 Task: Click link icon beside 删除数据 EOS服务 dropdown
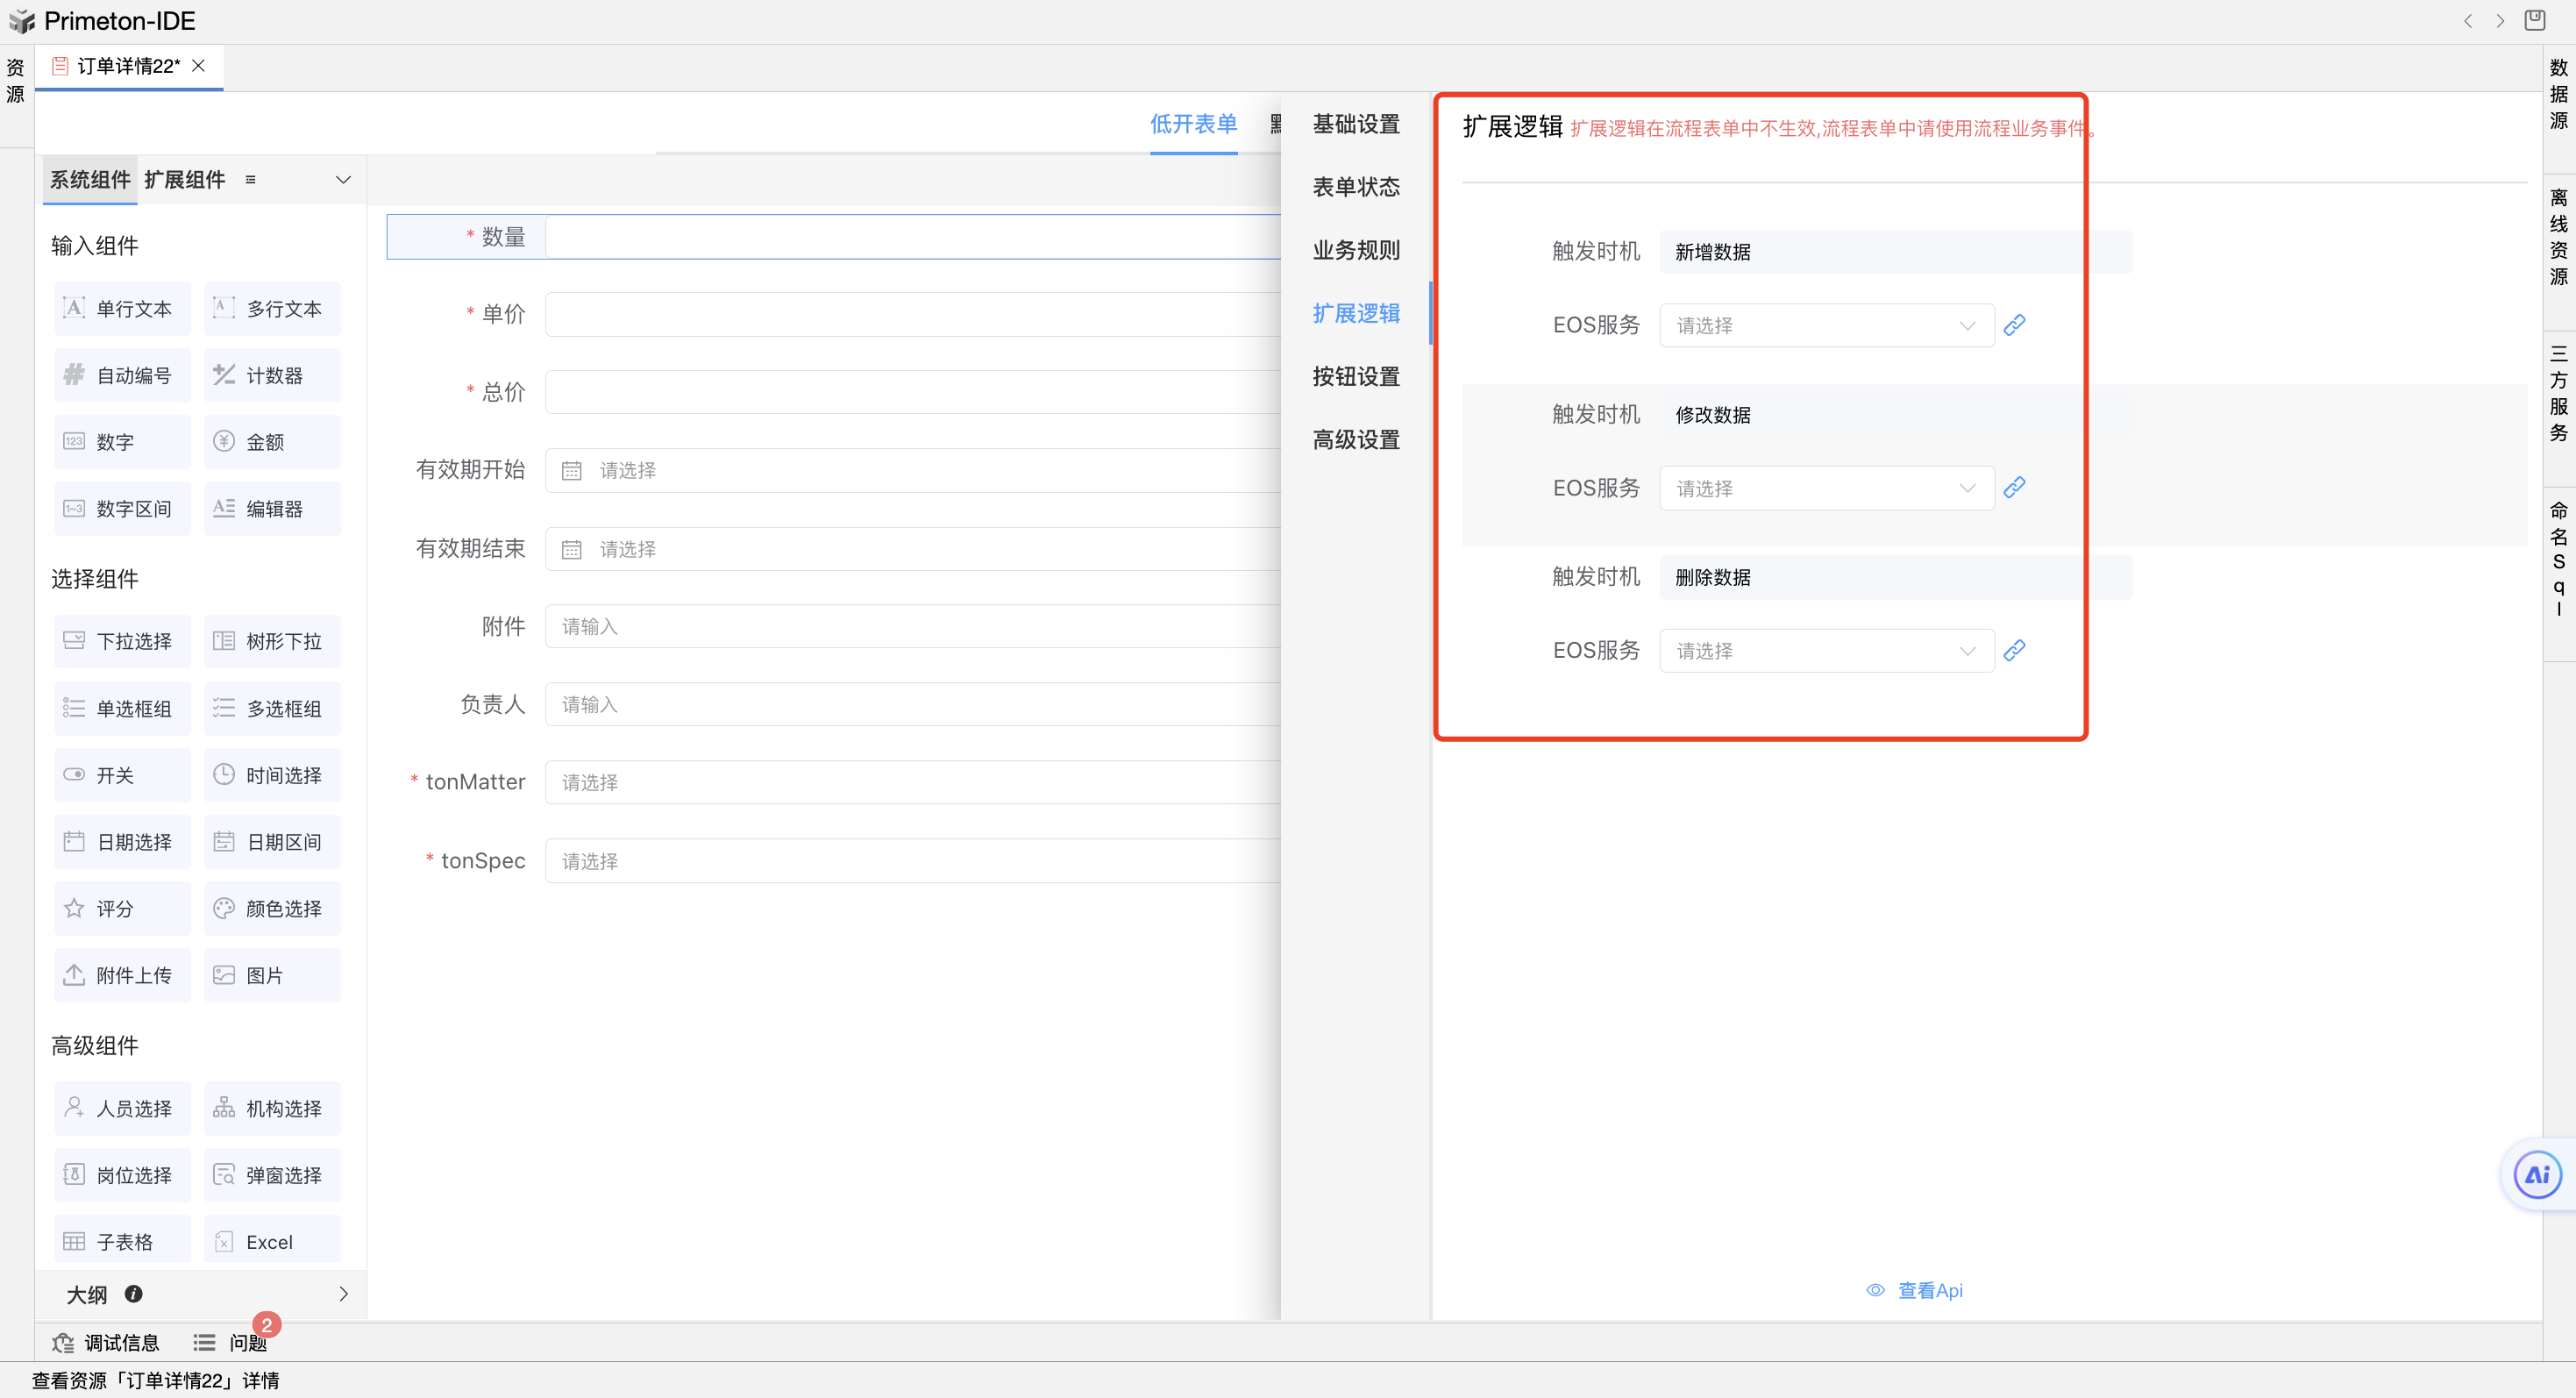tap(2014, 651)
